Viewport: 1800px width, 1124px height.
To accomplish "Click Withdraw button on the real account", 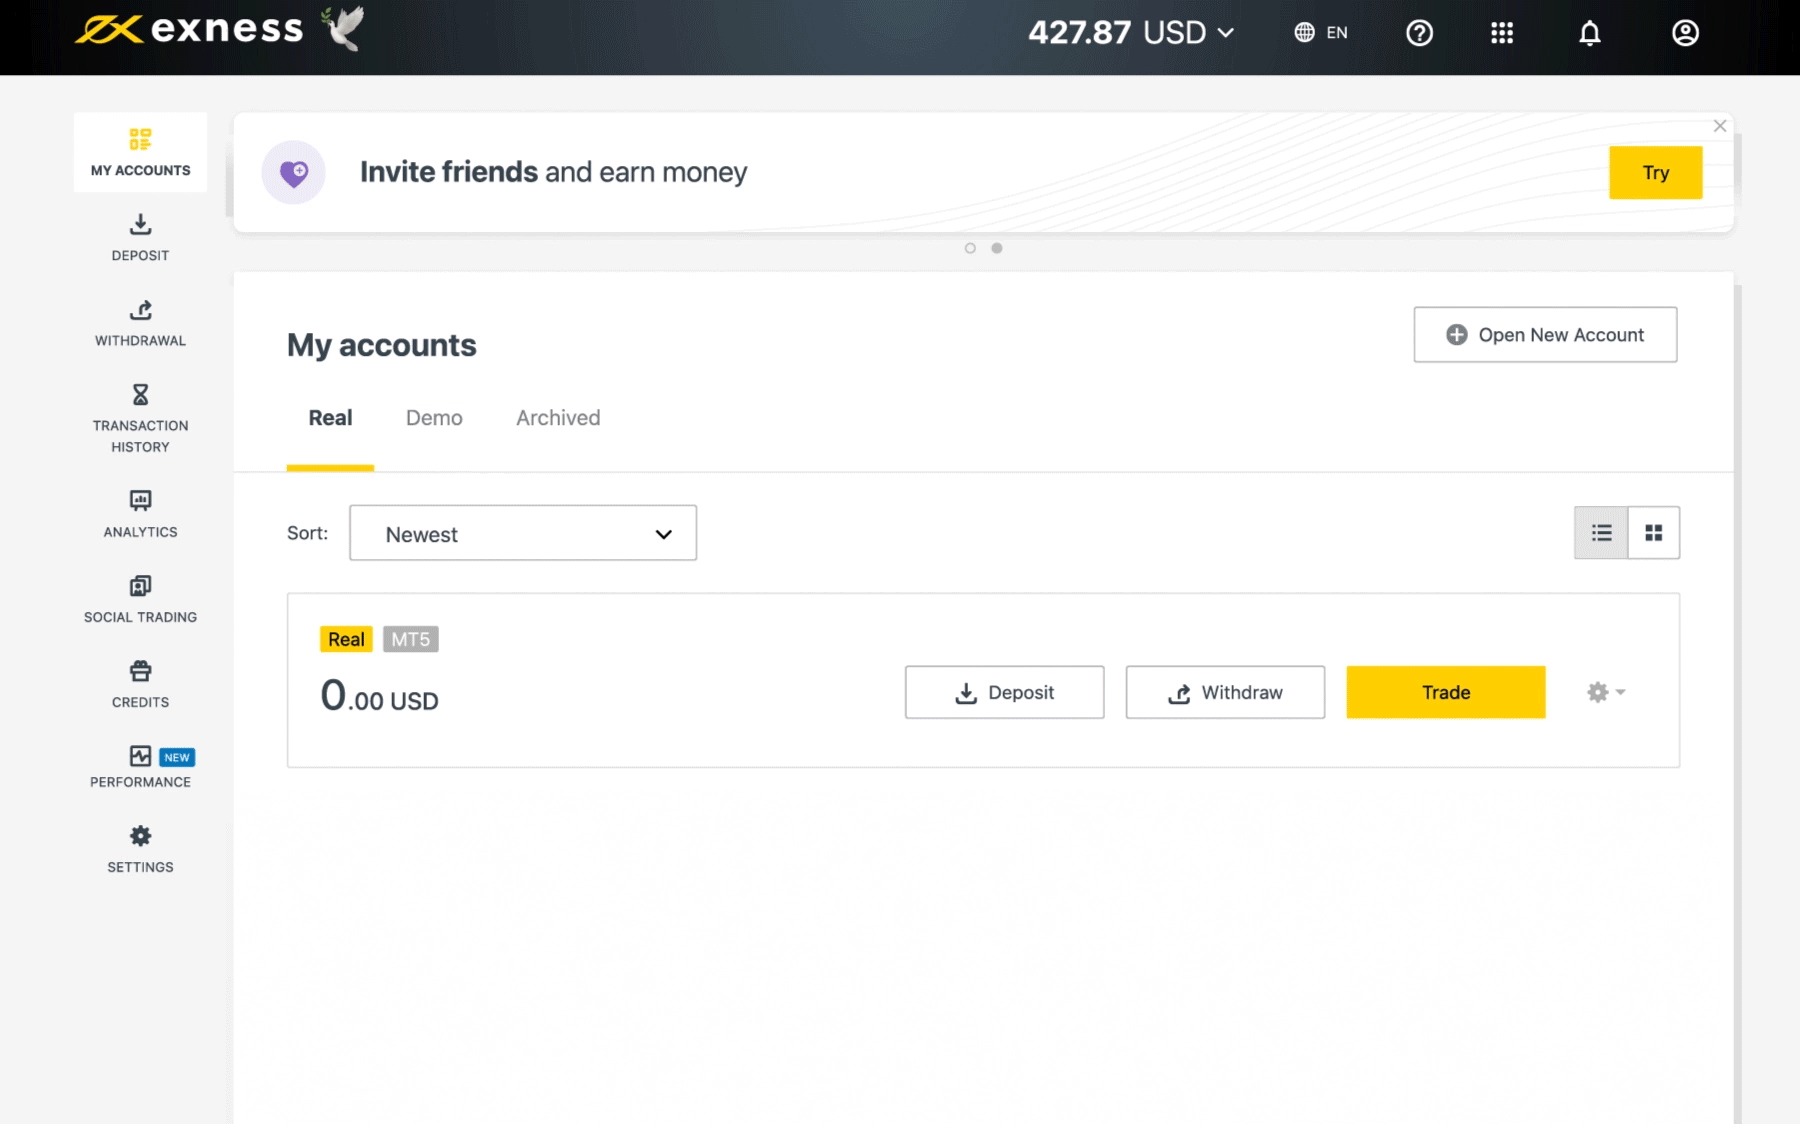I will click(1225, 692).
